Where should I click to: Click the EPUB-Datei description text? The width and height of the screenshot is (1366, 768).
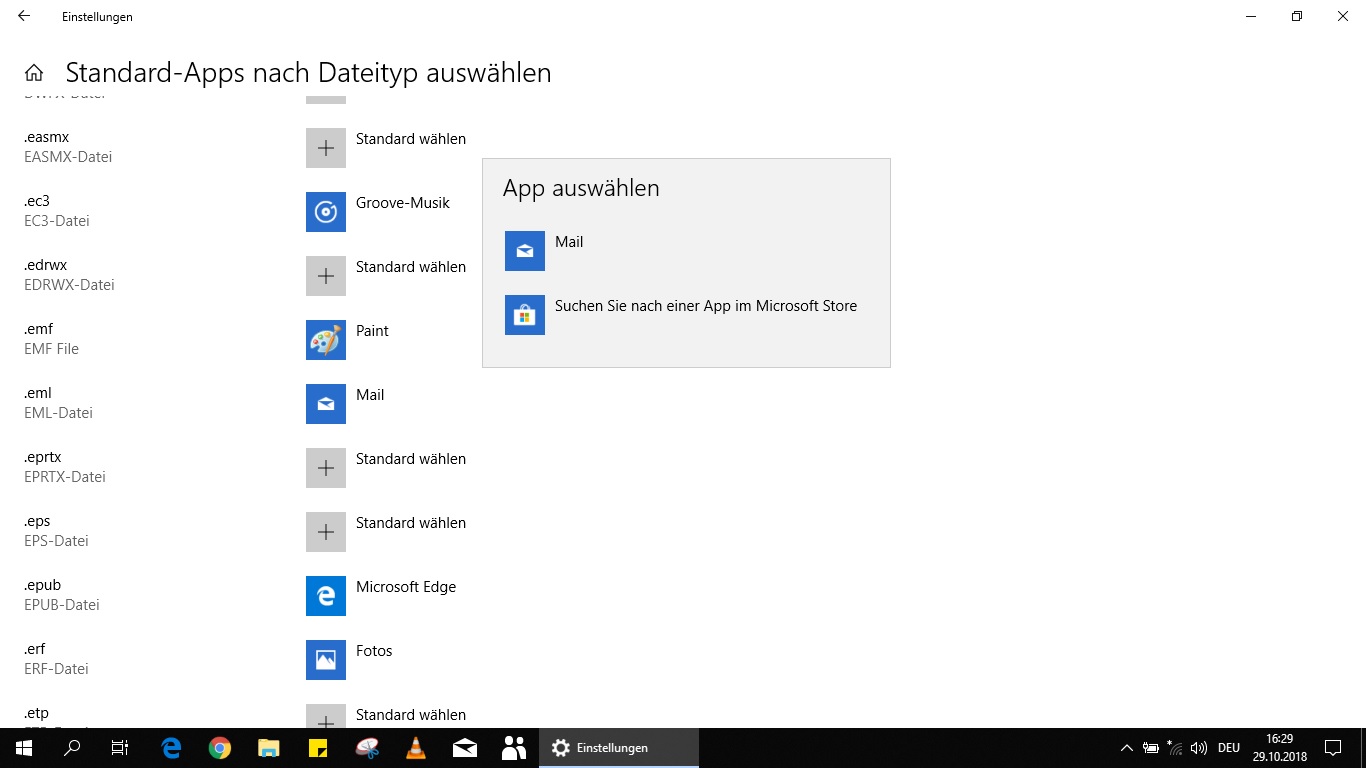(x=62, y=605)
